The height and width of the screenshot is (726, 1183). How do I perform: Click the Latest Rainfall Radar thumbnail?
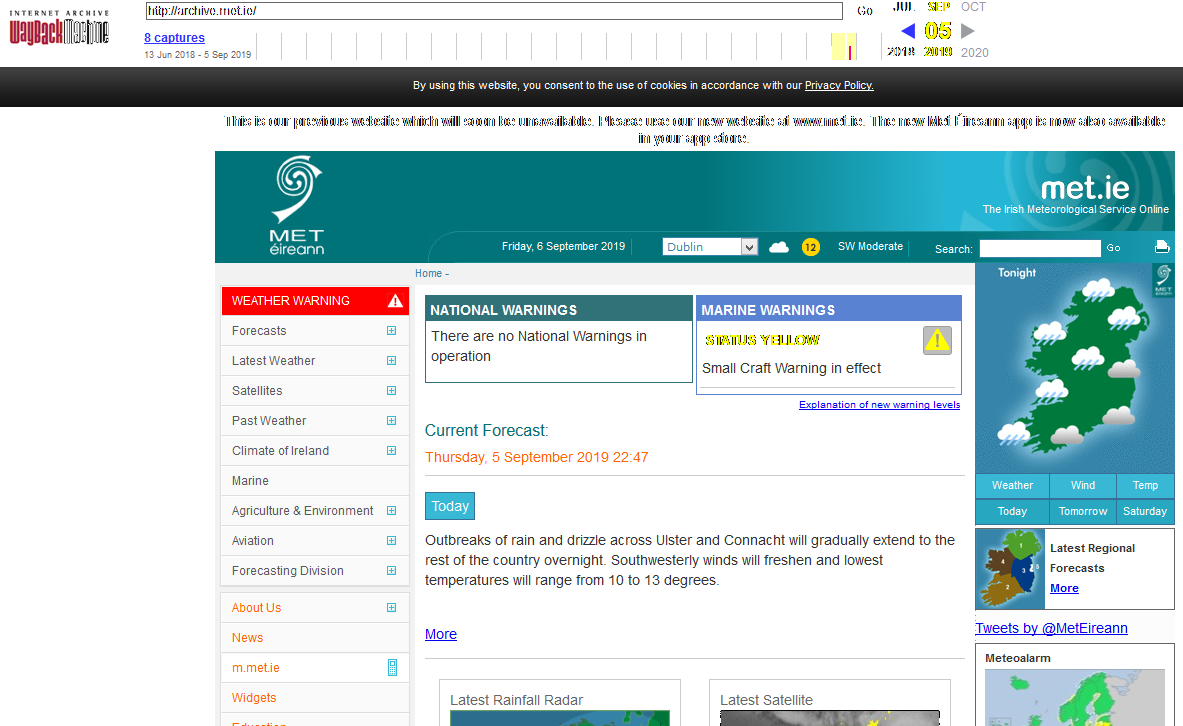[x=560, y=718]
